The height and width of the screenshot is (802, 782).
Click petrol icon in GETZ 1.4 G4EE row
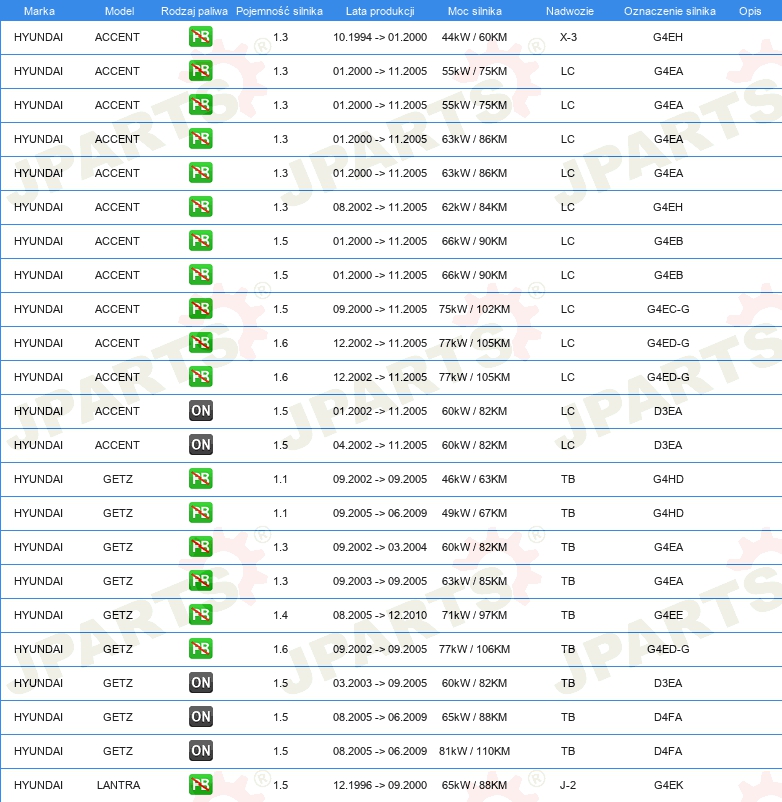tap(200, 615)
